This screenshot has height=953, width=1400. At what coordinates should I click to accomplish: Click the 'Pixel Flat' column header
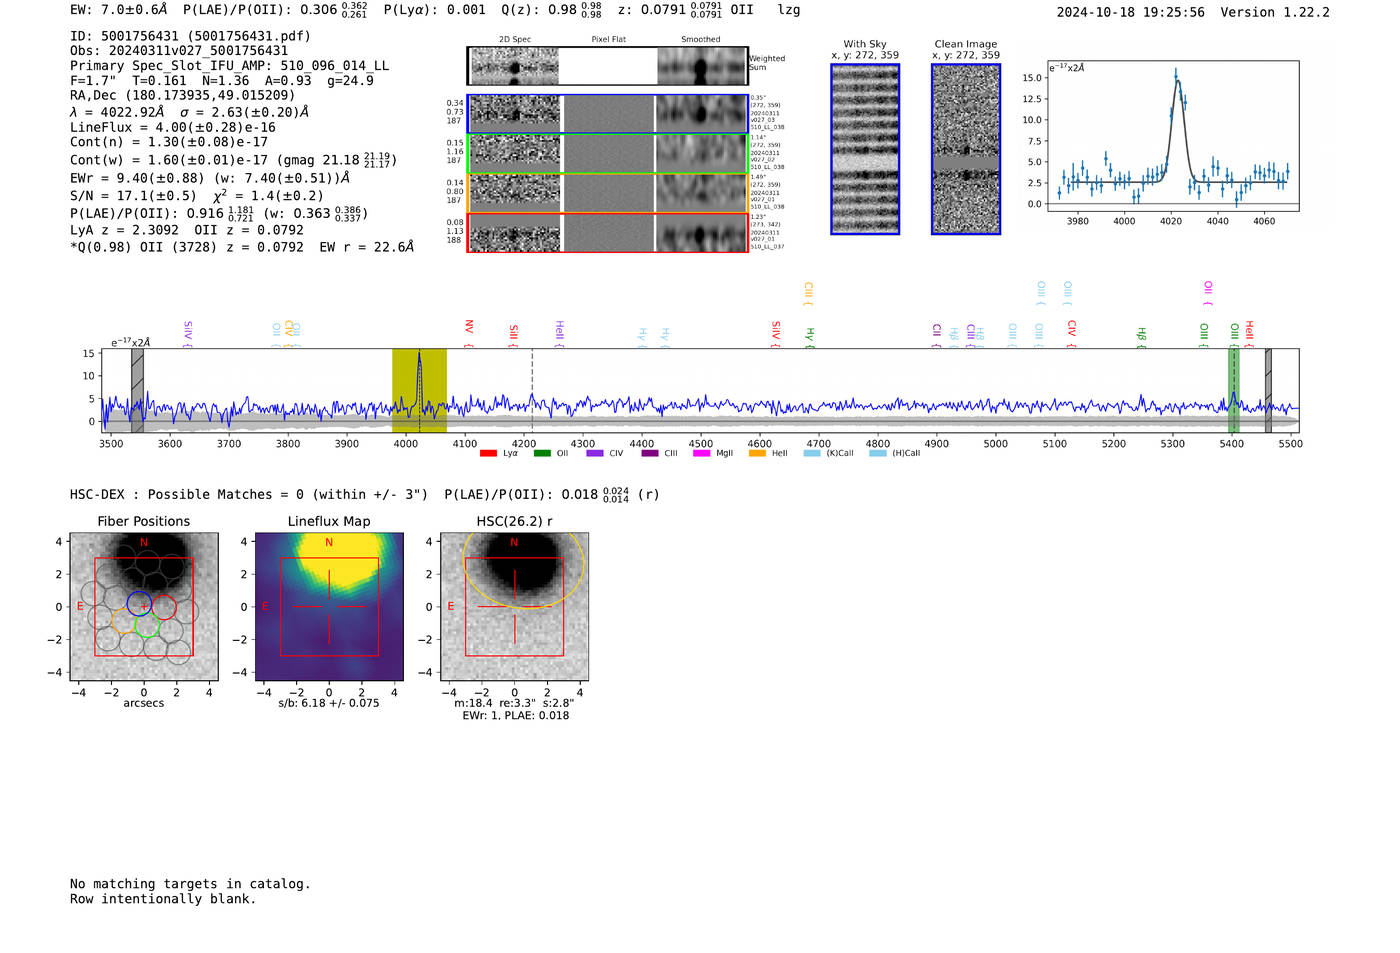click(608, 40)
